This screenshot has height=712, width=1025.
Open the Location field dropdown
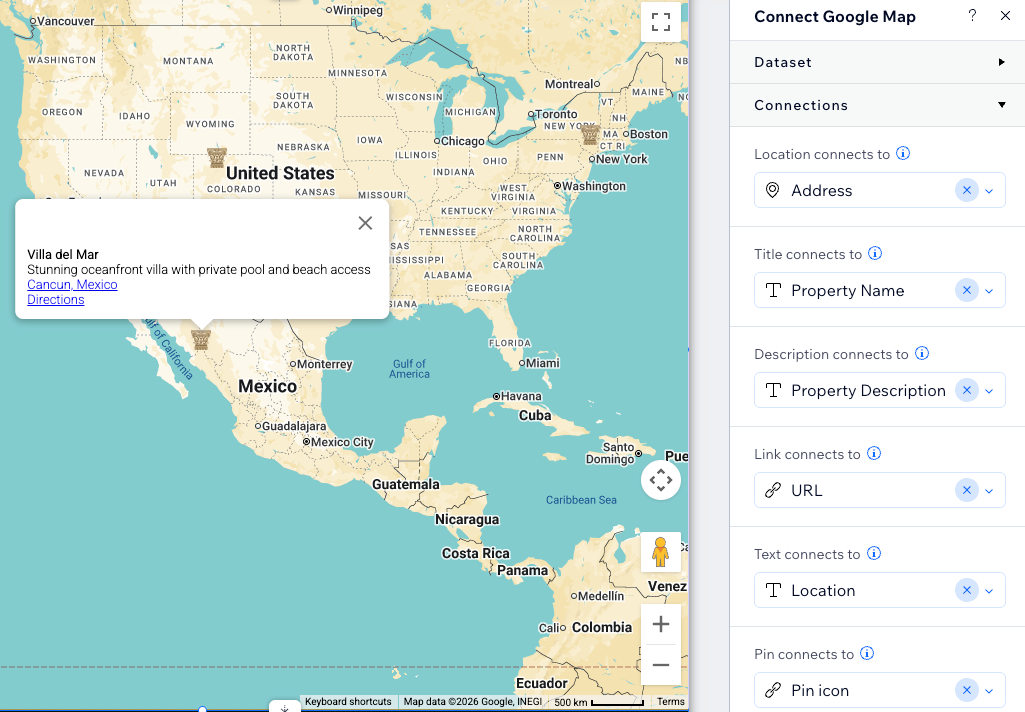[989, 590]
